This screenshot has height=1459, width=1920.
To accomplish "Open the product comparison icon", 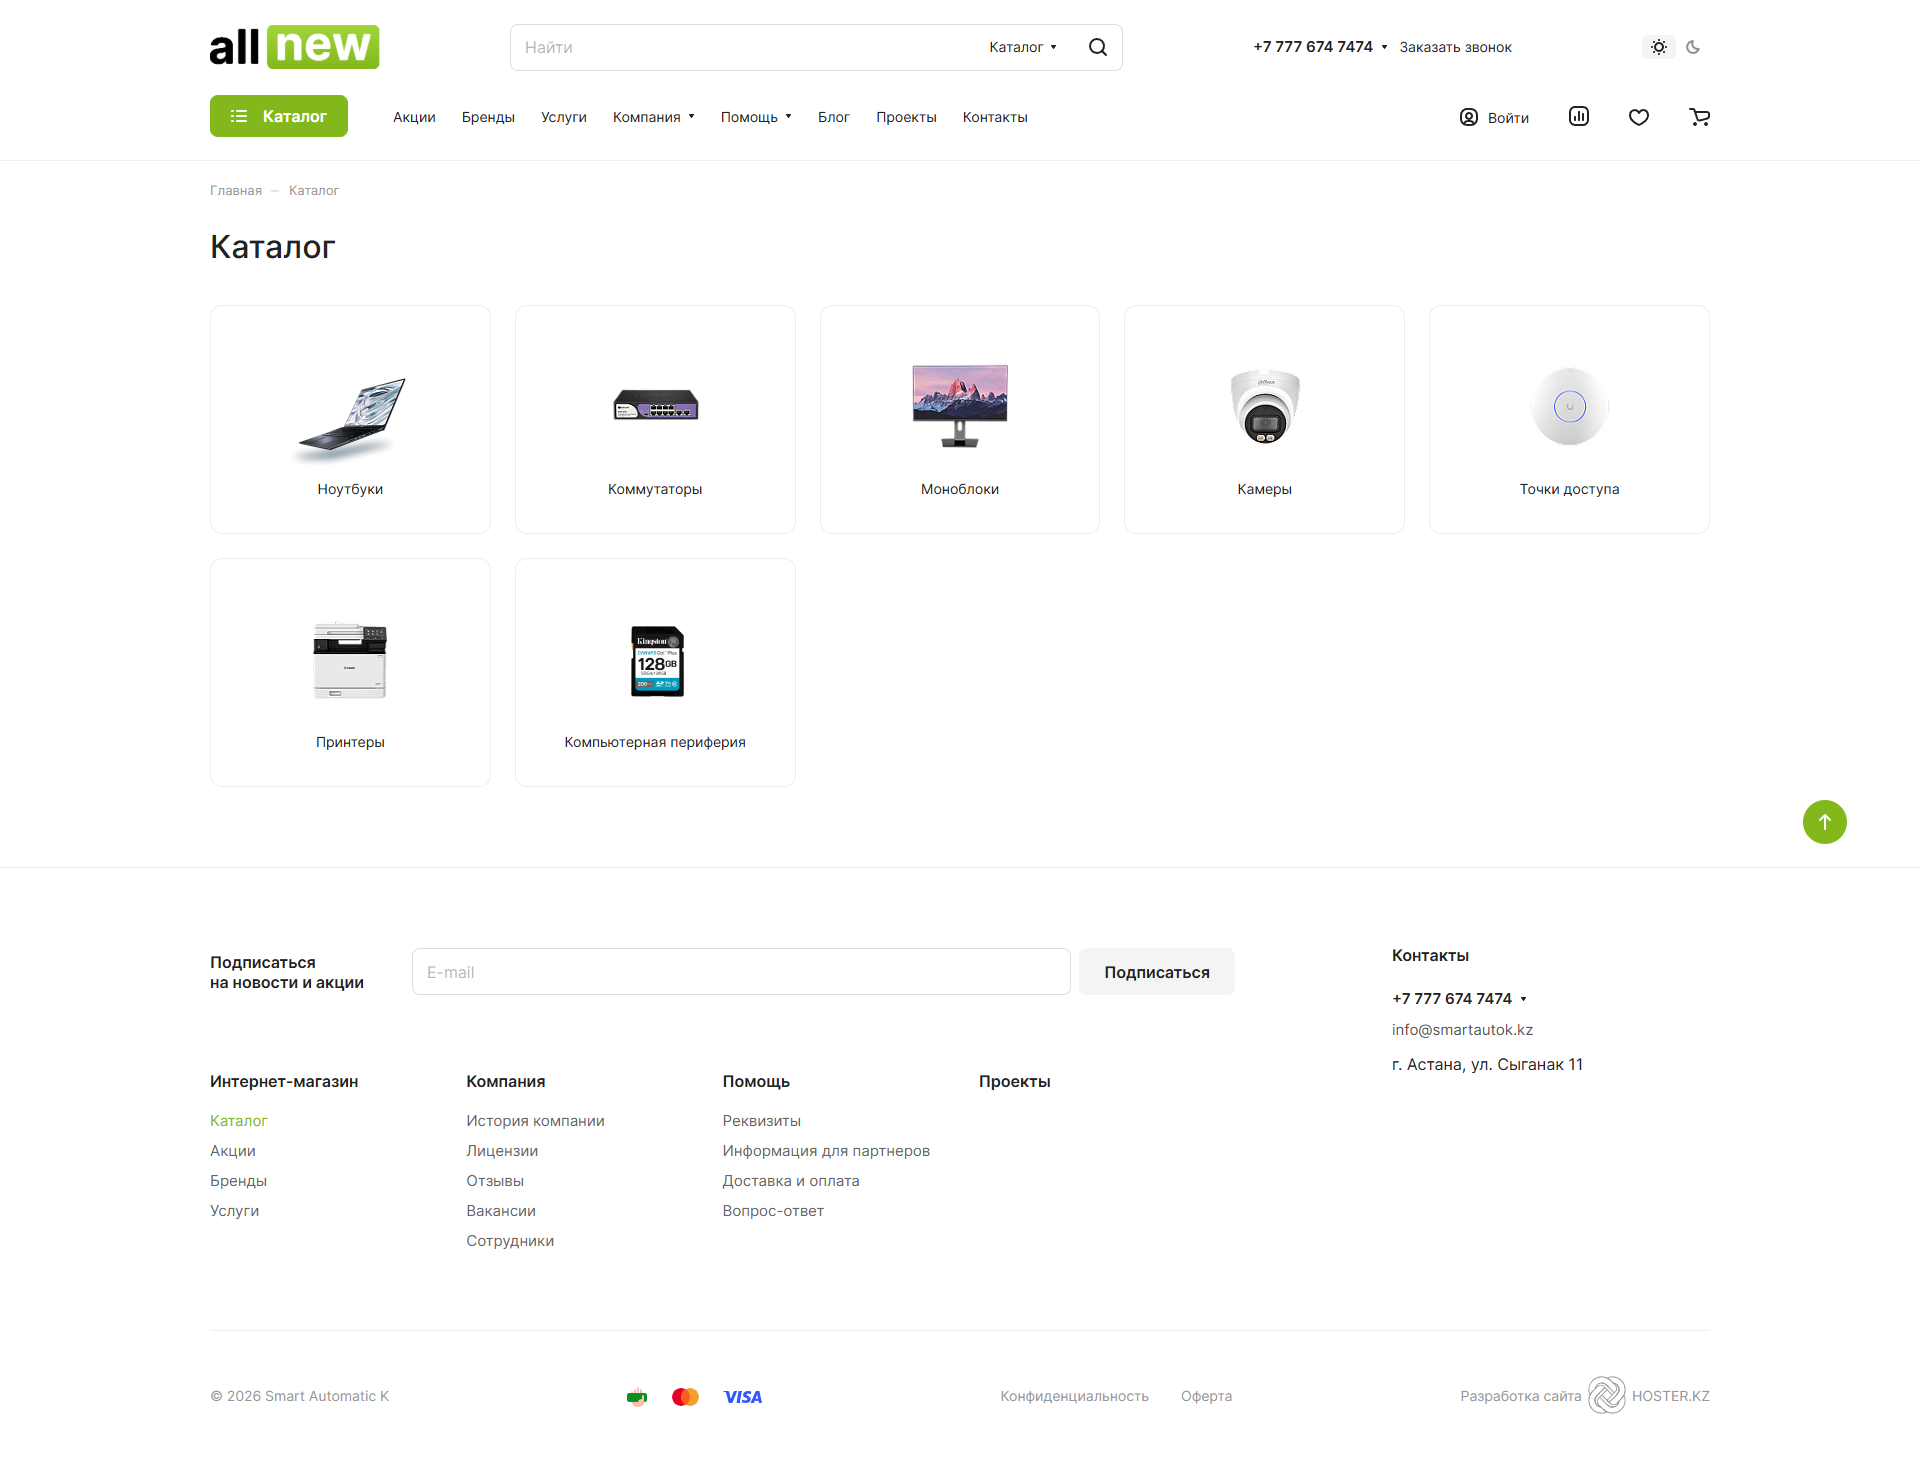I will click(1578, 116).
